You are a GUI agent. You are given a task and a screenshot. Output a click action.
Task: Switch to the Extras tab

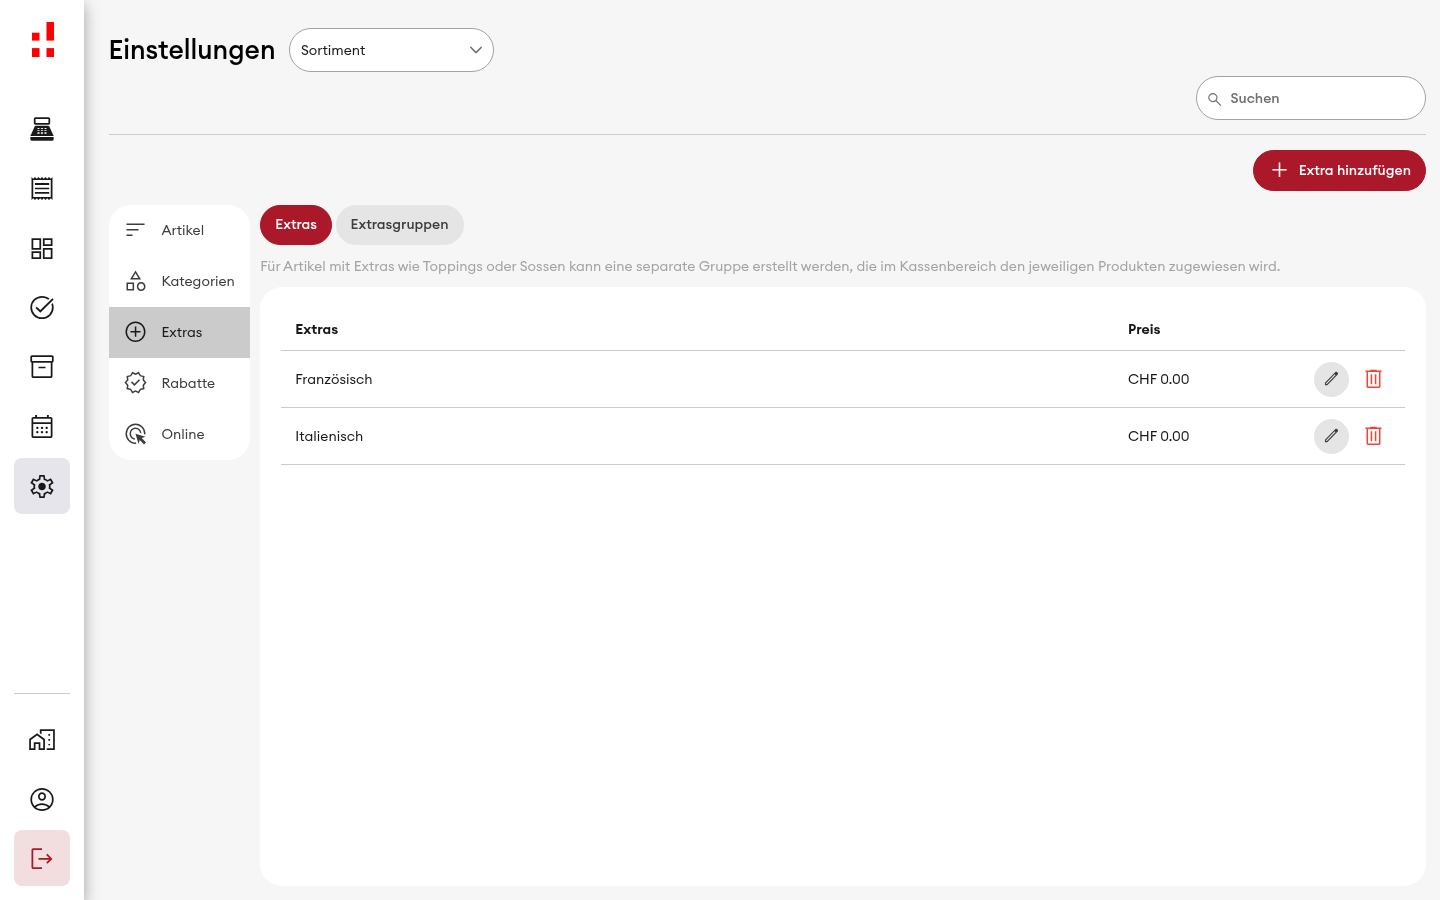pyautogui.click(x=296, y=225)
